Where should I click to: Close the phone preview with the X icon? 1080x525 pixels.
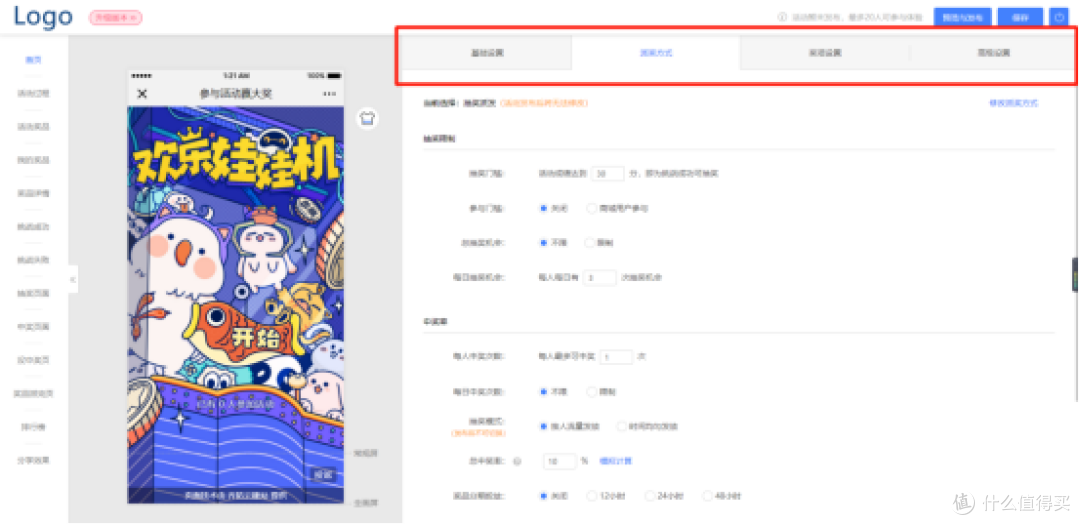pyautogui.click(x=142, y=94)
